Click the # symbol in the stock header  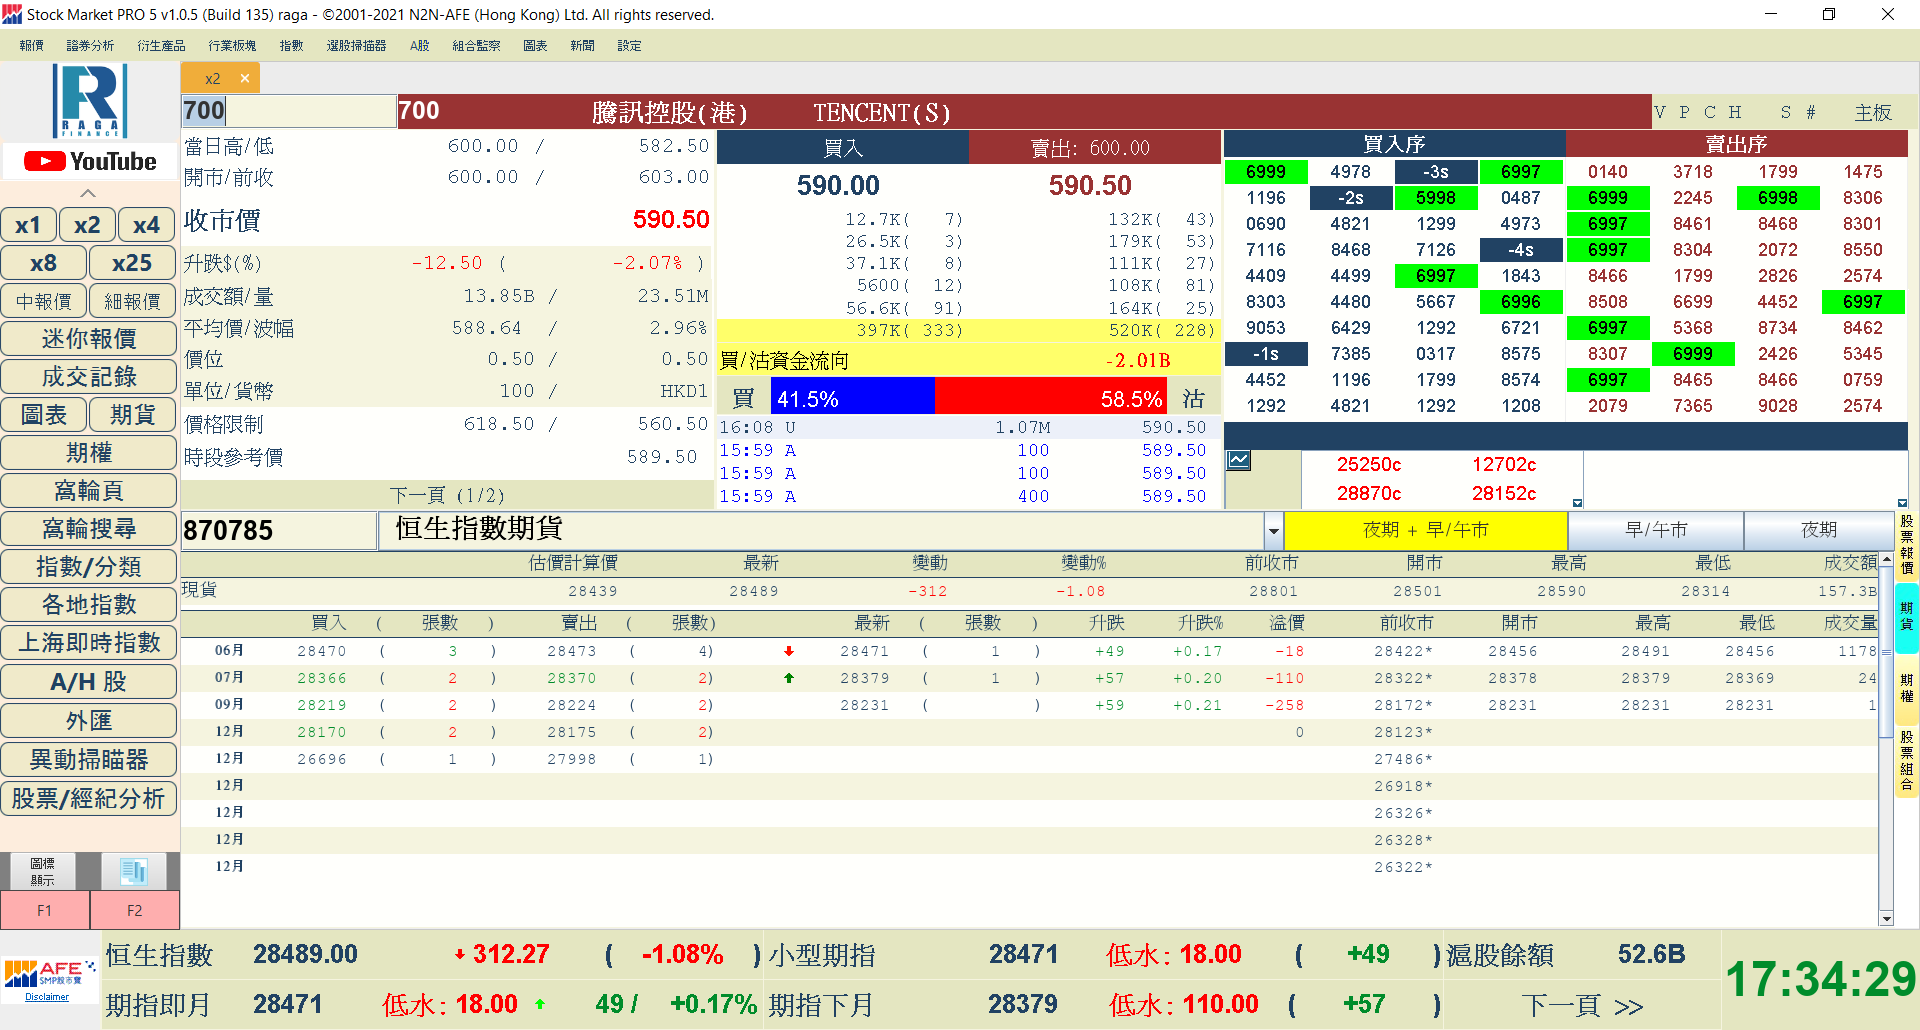pos(1811,112)
